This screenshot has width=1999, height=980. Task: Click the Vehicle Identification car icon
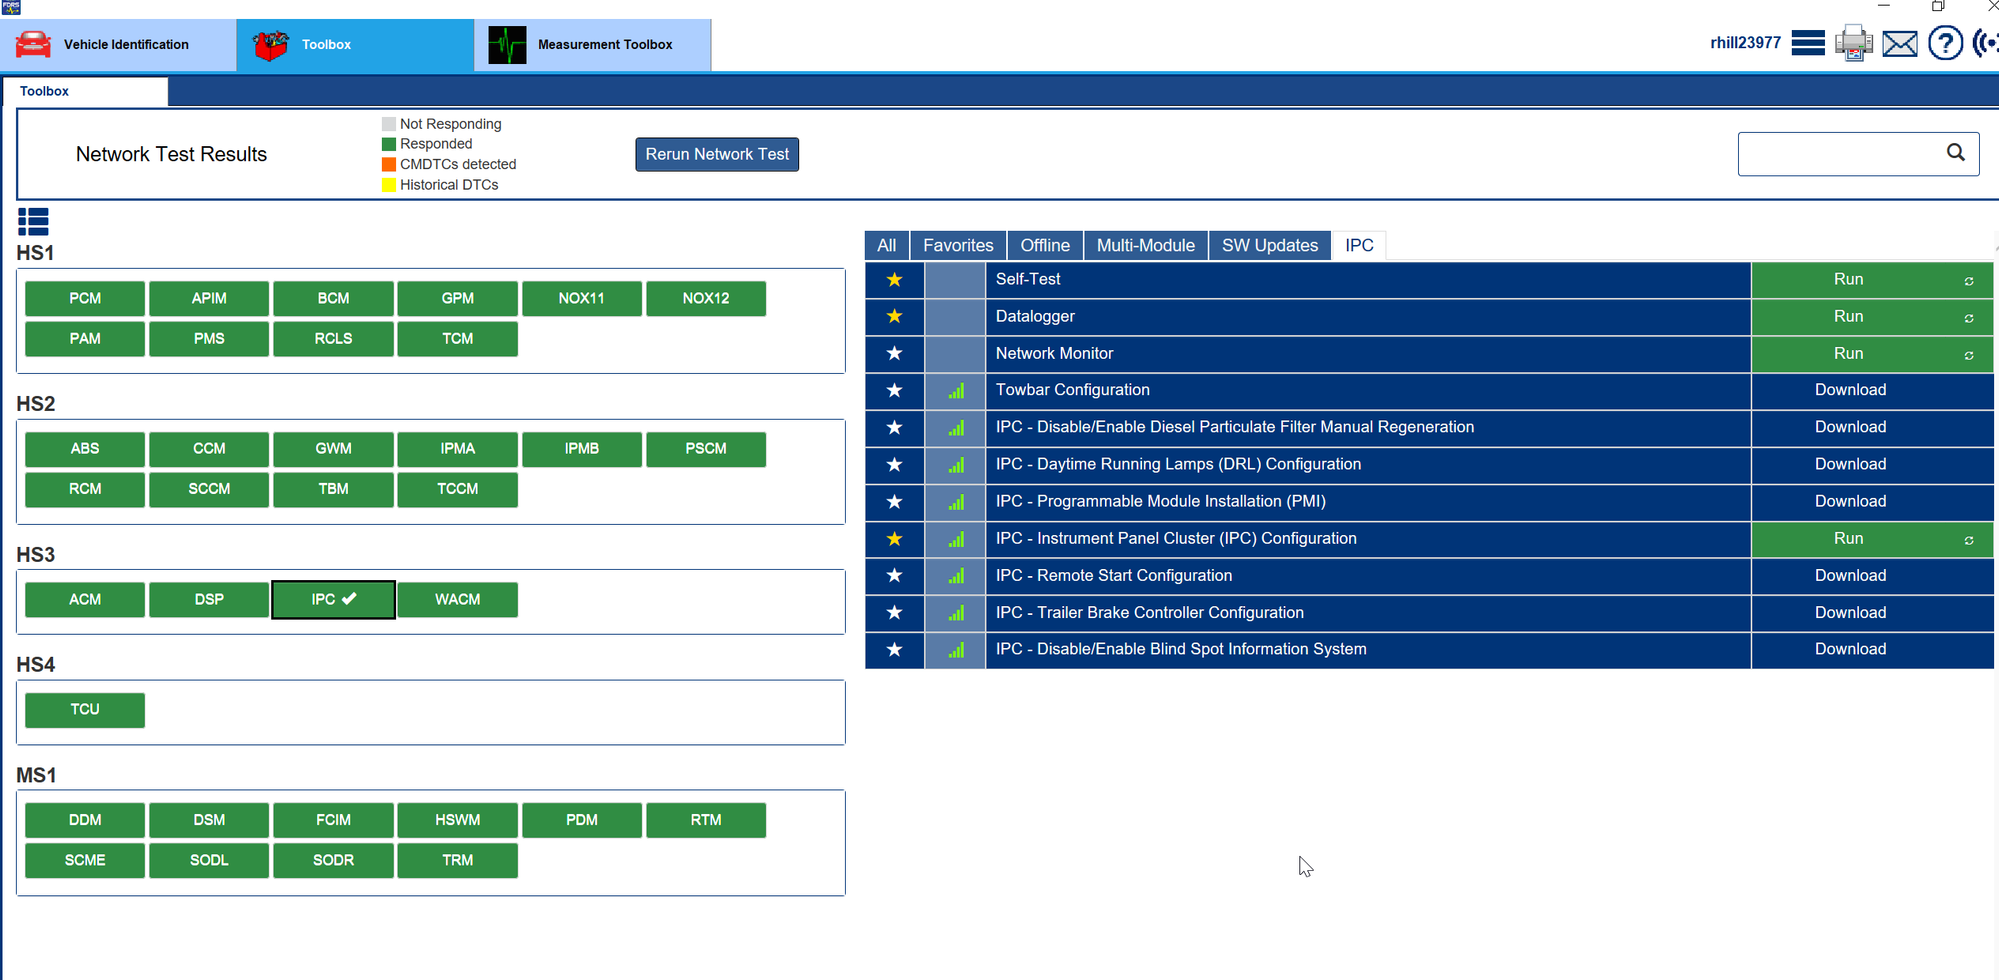(30, 44)
